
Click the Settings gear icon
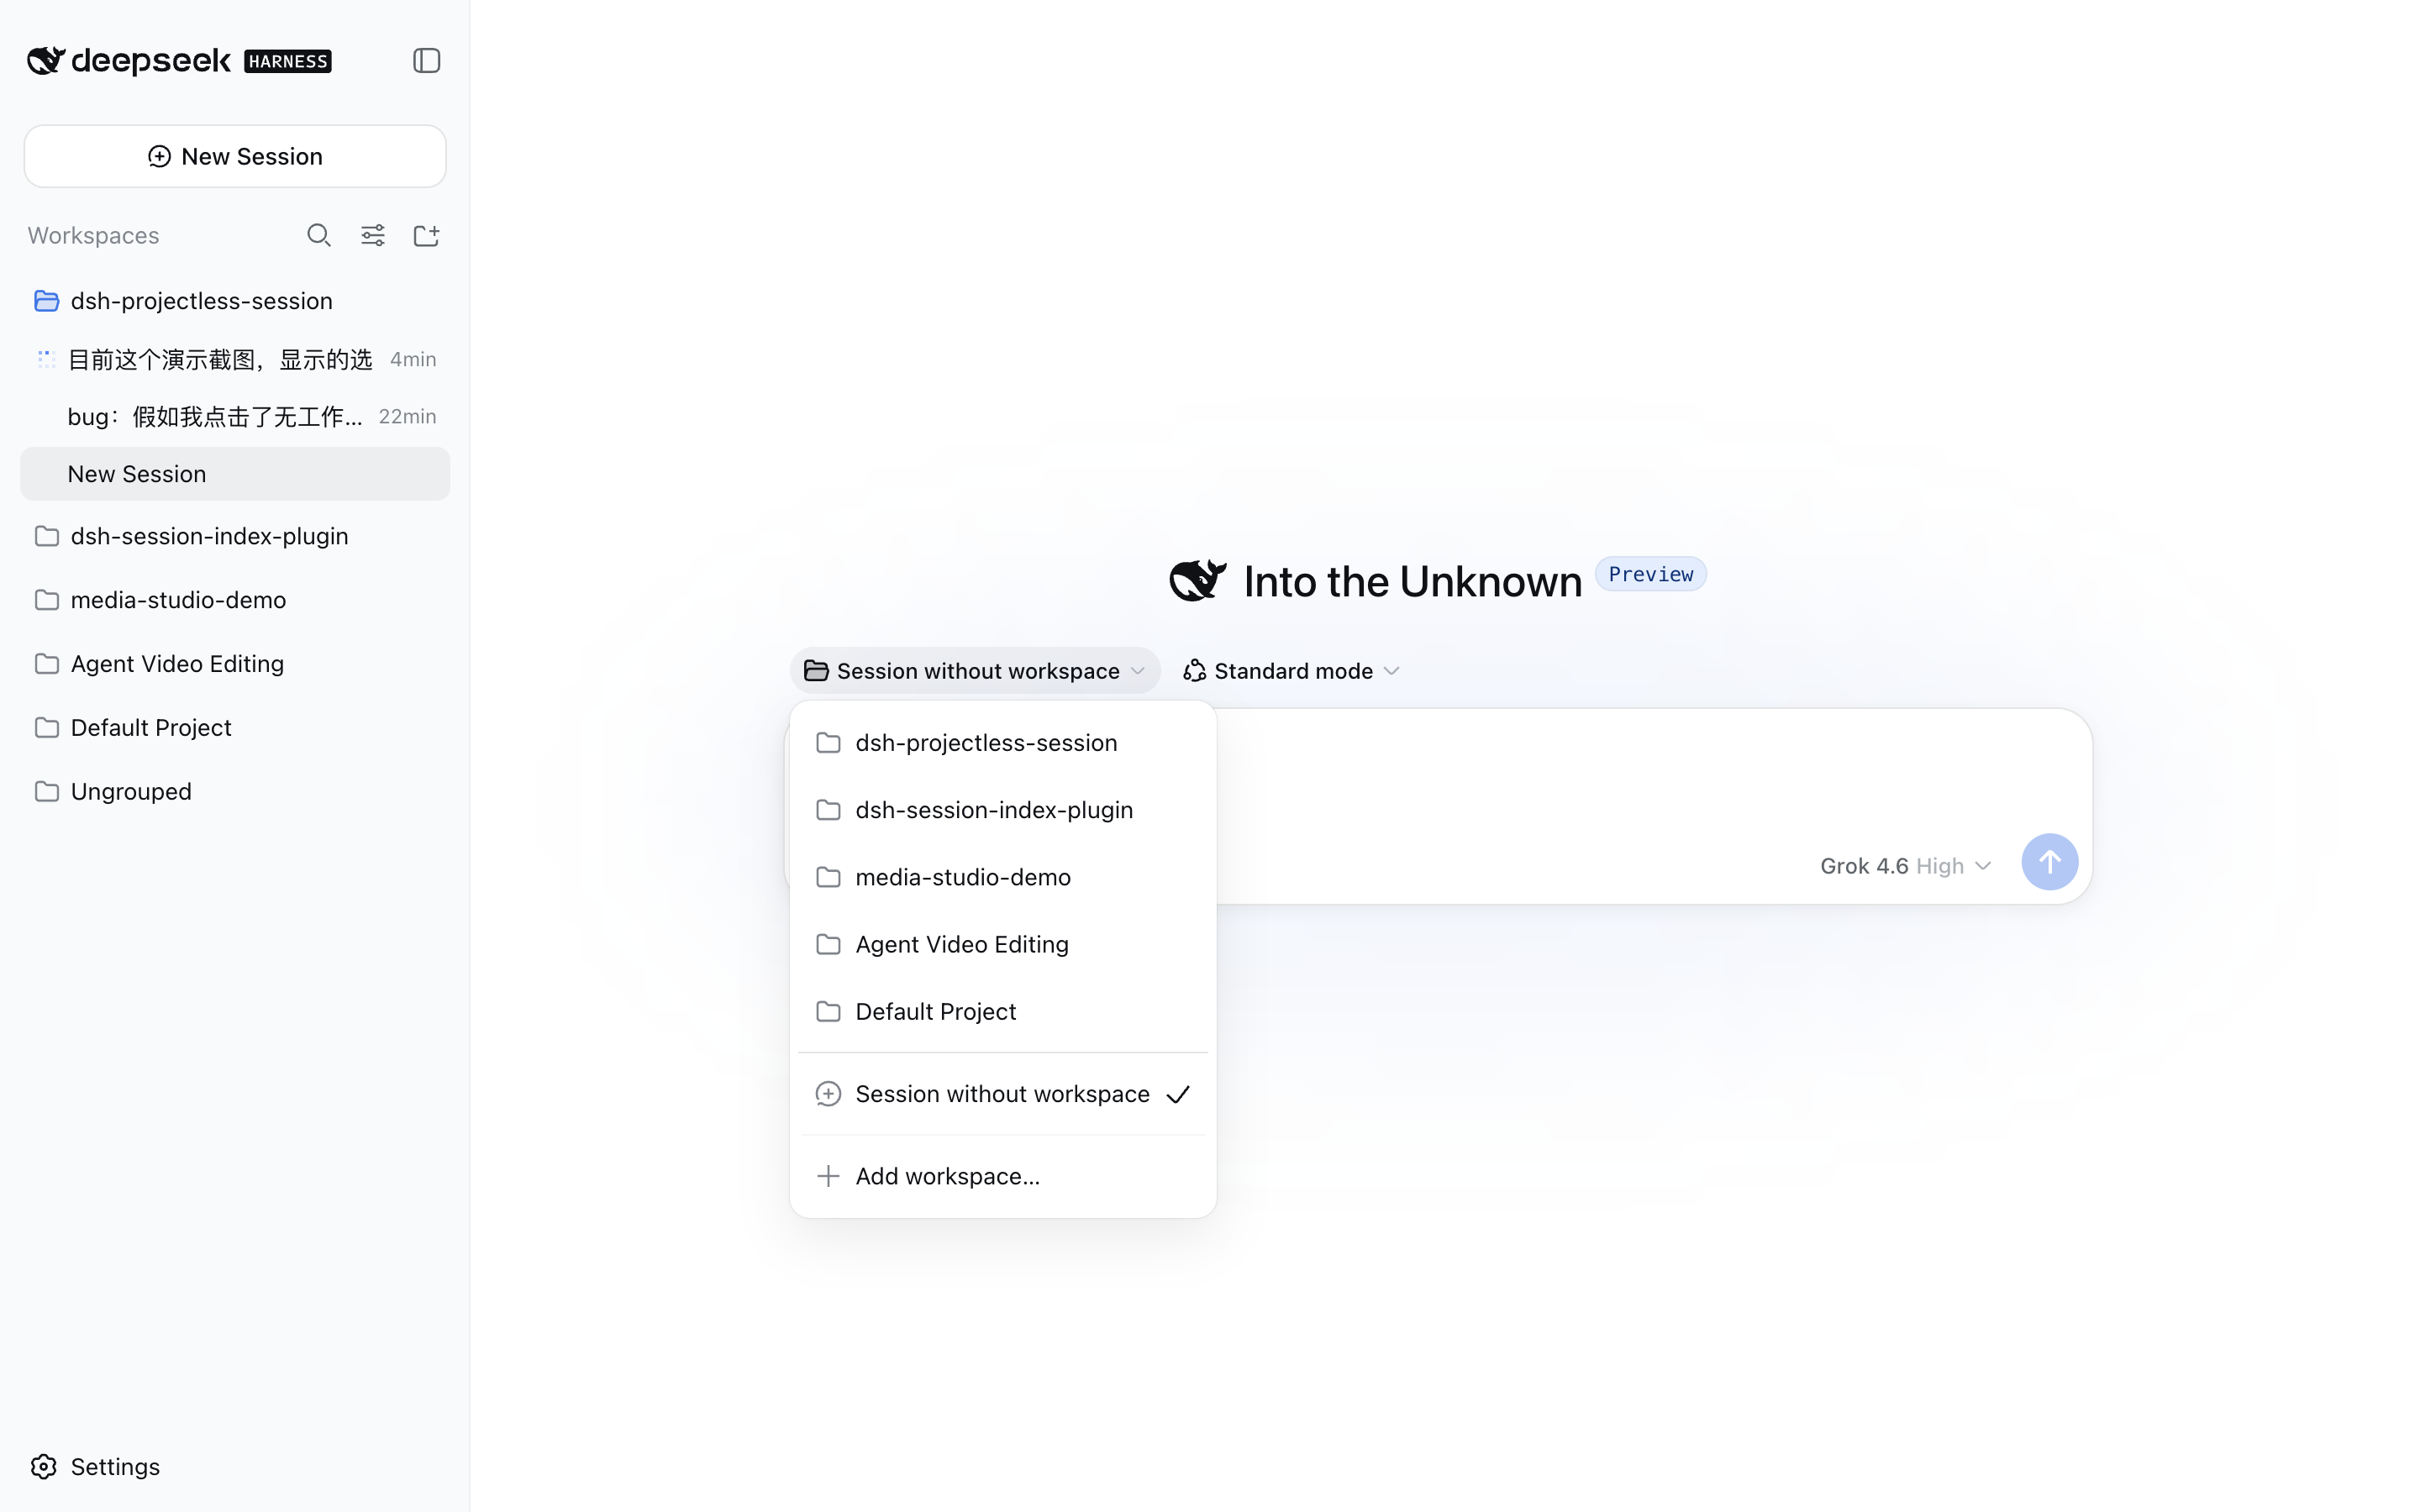click(x=44, y=1466)
